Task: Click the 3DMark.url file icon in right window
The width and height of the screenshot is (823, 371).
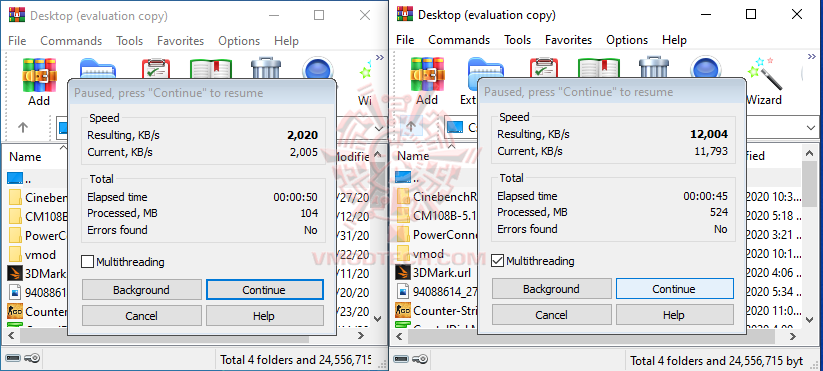Action: click(x=403, y=273)
